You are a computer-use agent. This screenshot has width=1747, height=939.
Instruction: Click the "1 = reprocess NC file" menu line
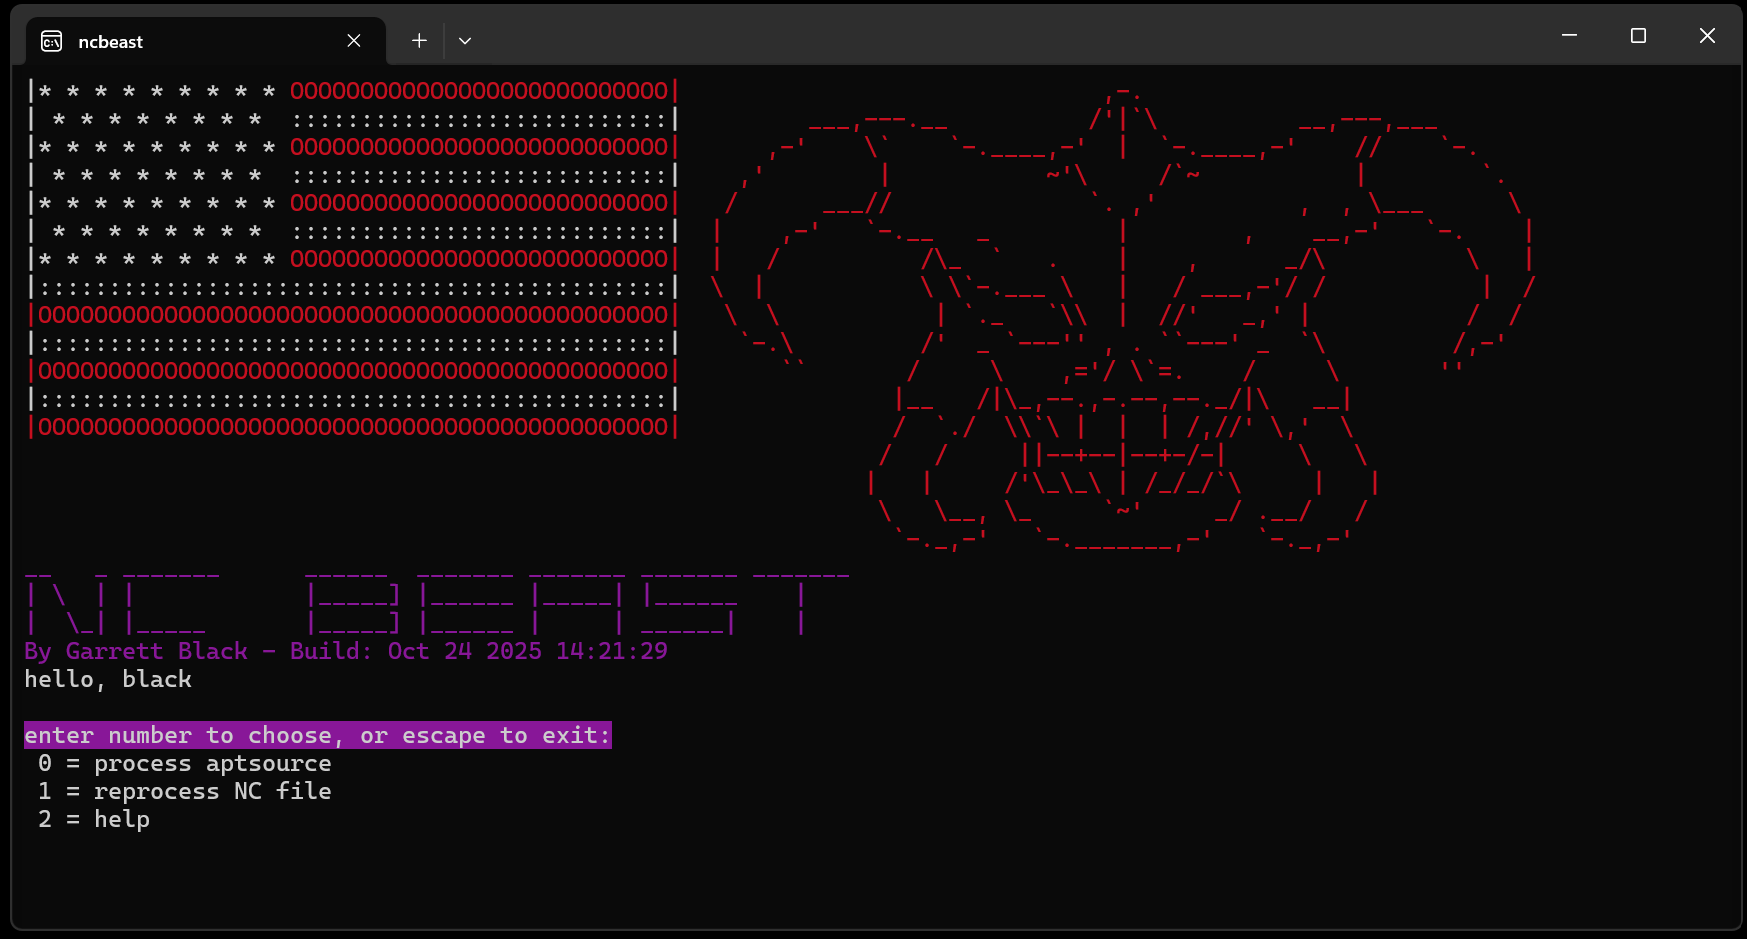pos(184,792)
